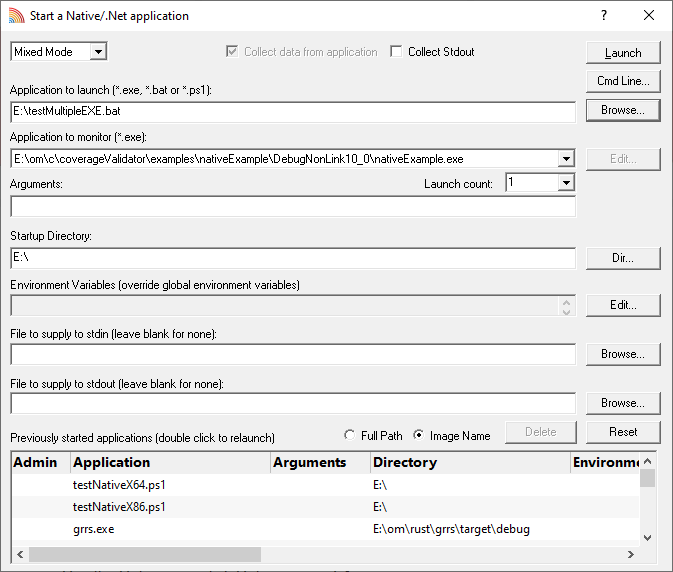Click the help question mark icon
673x572 pixels.
click(604, 15)
